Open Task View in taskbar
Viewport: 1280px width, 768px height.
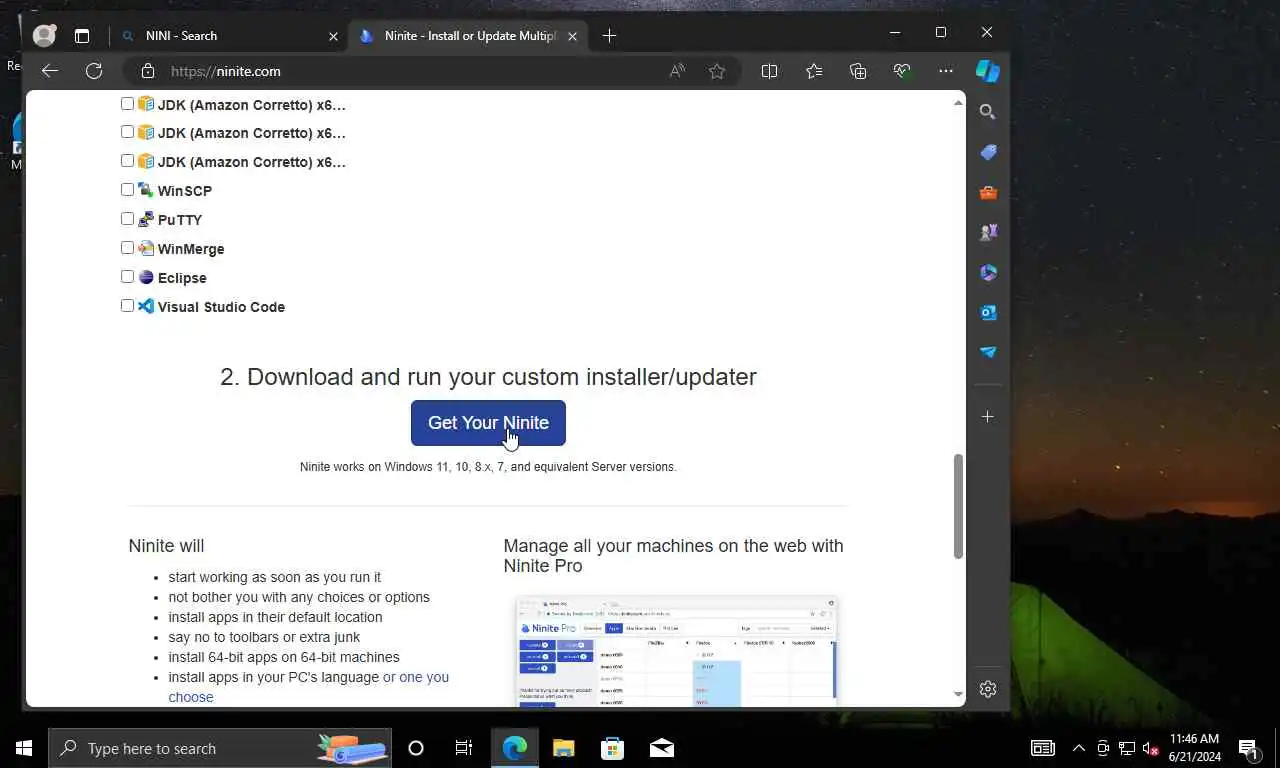tap(464, 748)
